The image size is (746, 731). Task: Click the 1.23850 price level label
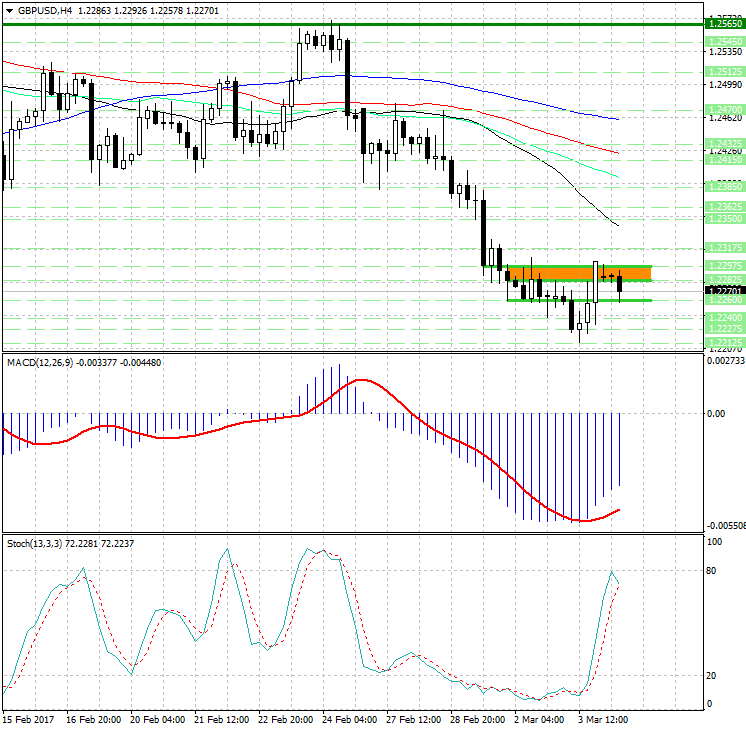[x=725, y=187]
